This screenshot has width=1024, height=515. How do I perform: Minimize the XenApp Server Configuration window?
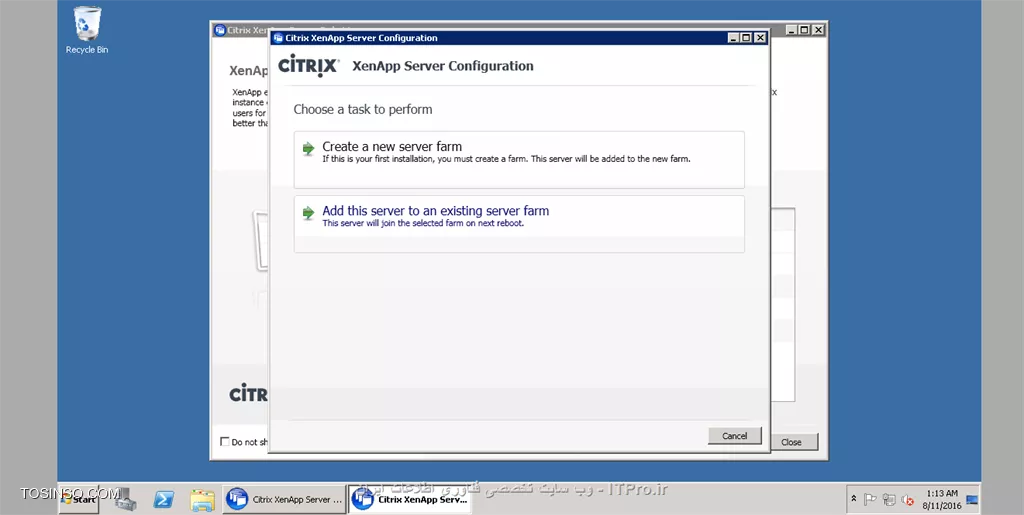734,38
